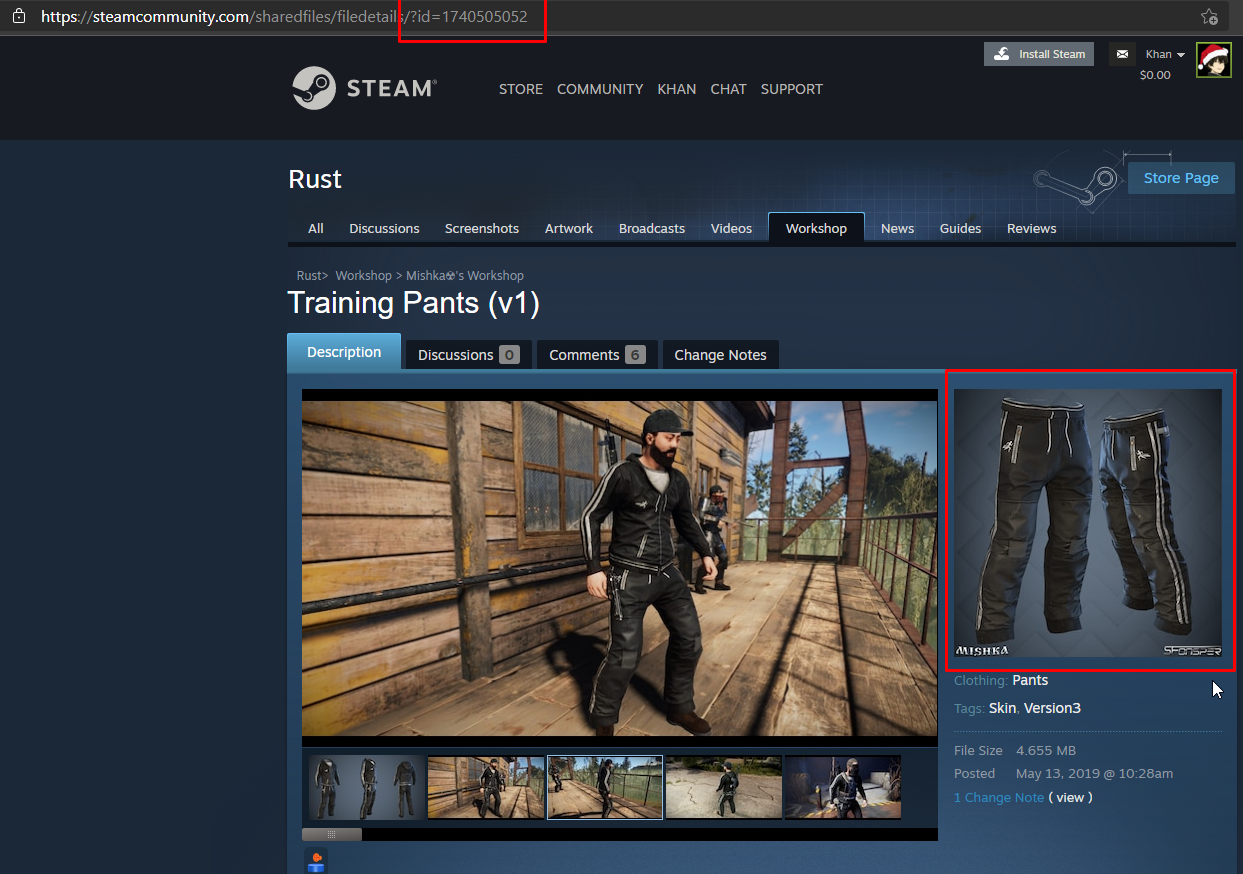This screenshot has height=874, width=1243.
Task: Click the $0.00 wallet balance
Action: [x=1155, y=75]
